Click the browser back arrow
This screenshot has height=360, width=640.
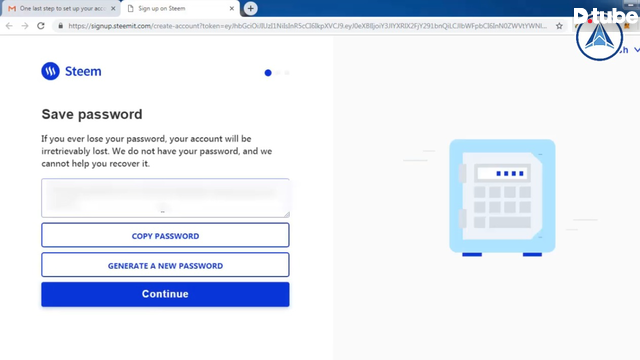[9, 26]
